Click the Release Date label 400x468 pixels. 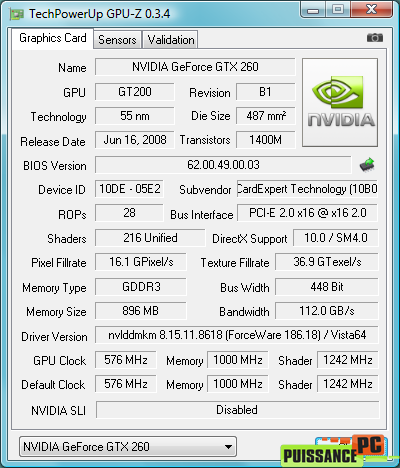point(53,142)
